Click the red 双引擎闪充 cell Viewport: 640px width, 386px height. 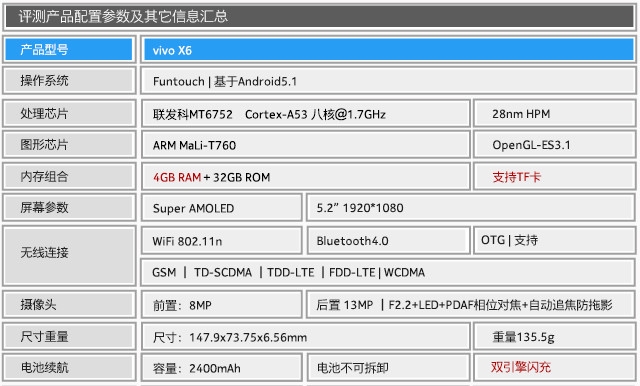click(x=554, y=368)
